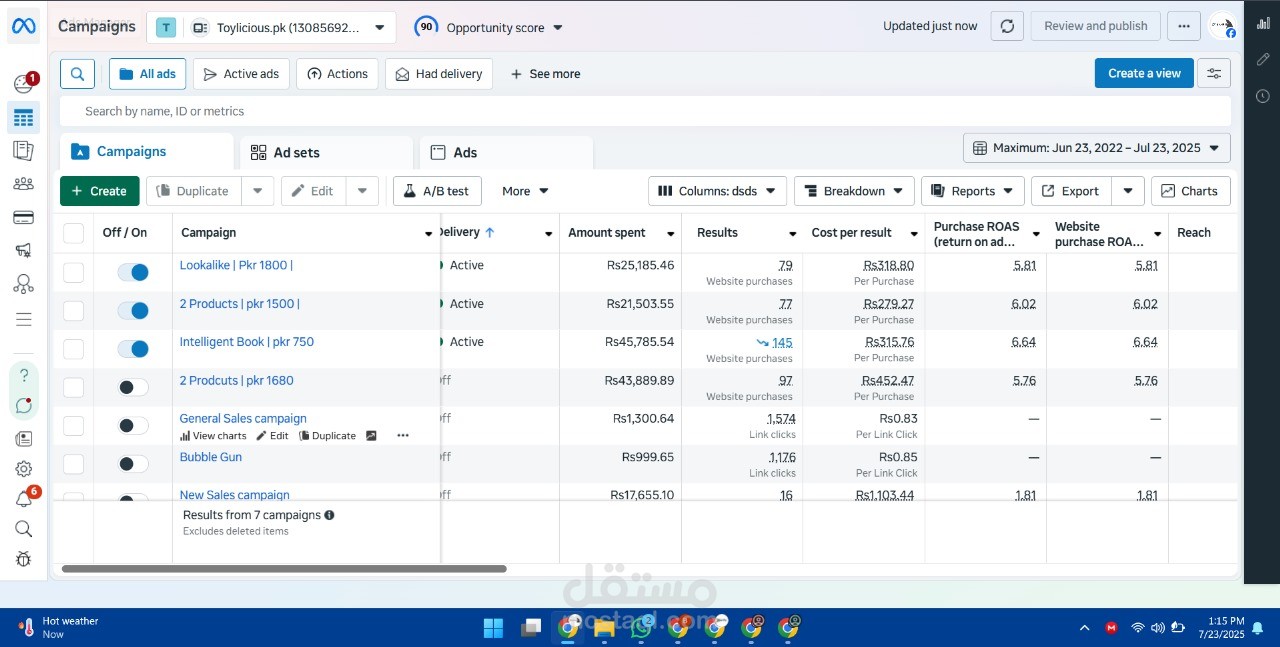Click the Refresh data icon button
1280x647 pixels.
[x=1007, y=26]
